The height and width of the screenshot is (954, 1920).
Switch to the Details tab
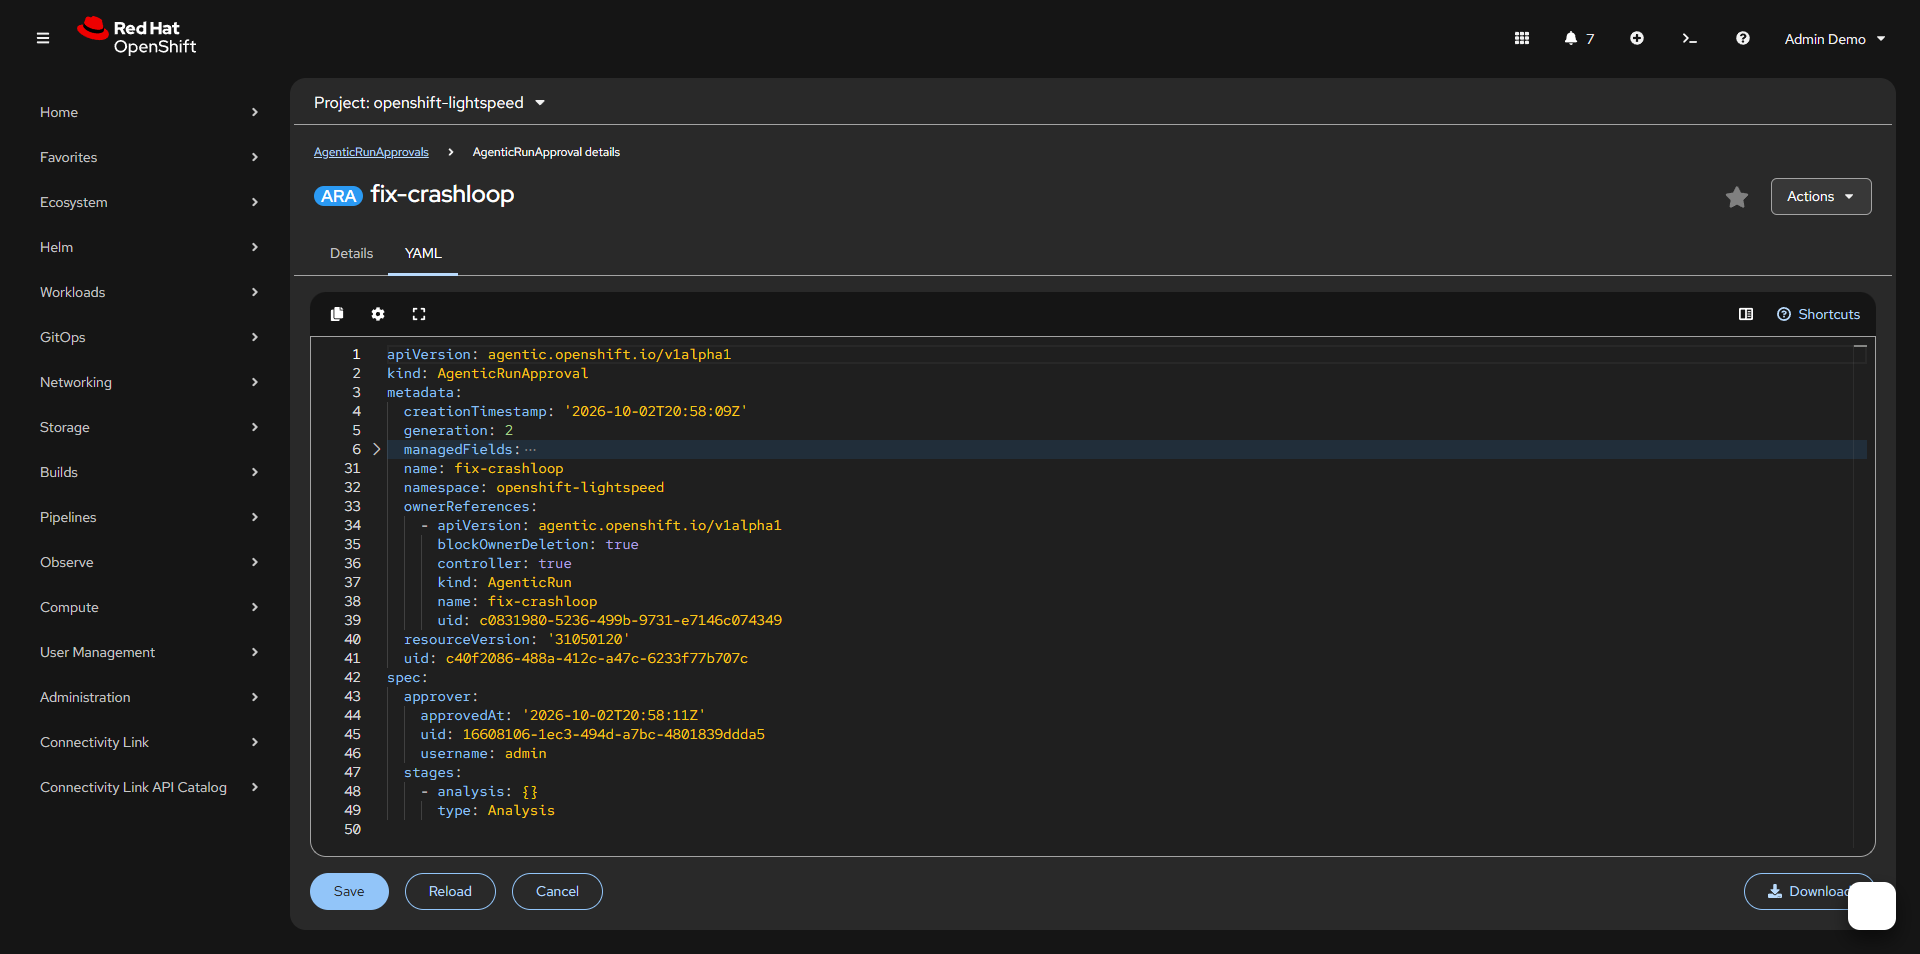pos(351,253)
